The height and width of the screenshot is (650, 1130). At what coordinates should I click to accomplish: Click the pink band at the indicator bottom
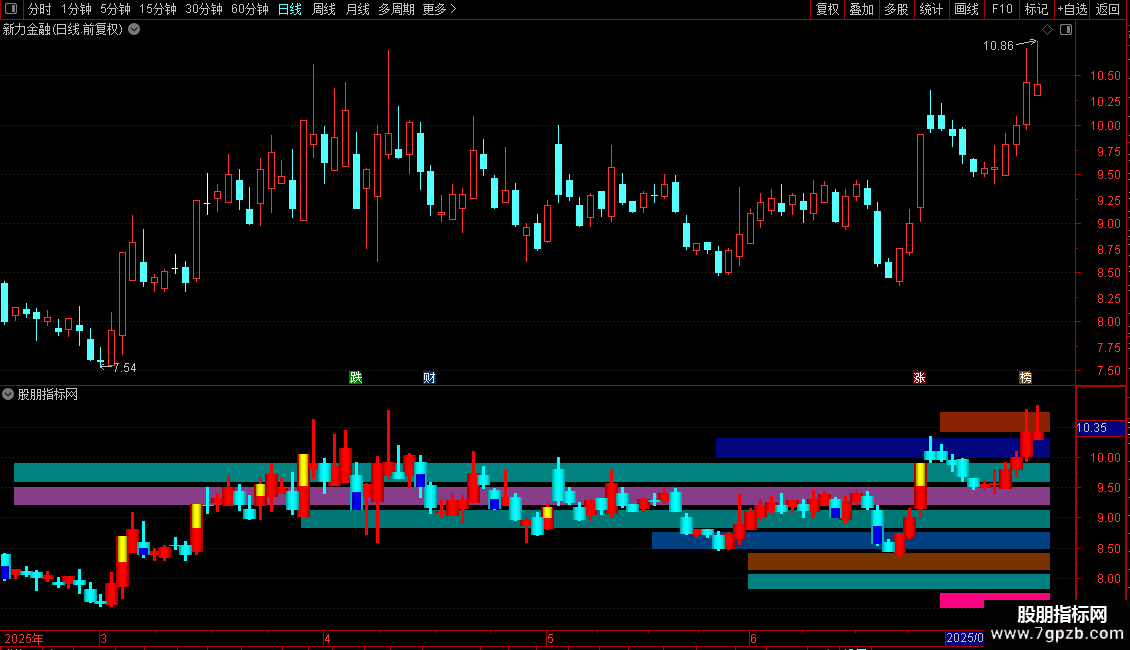click(995, 600)
